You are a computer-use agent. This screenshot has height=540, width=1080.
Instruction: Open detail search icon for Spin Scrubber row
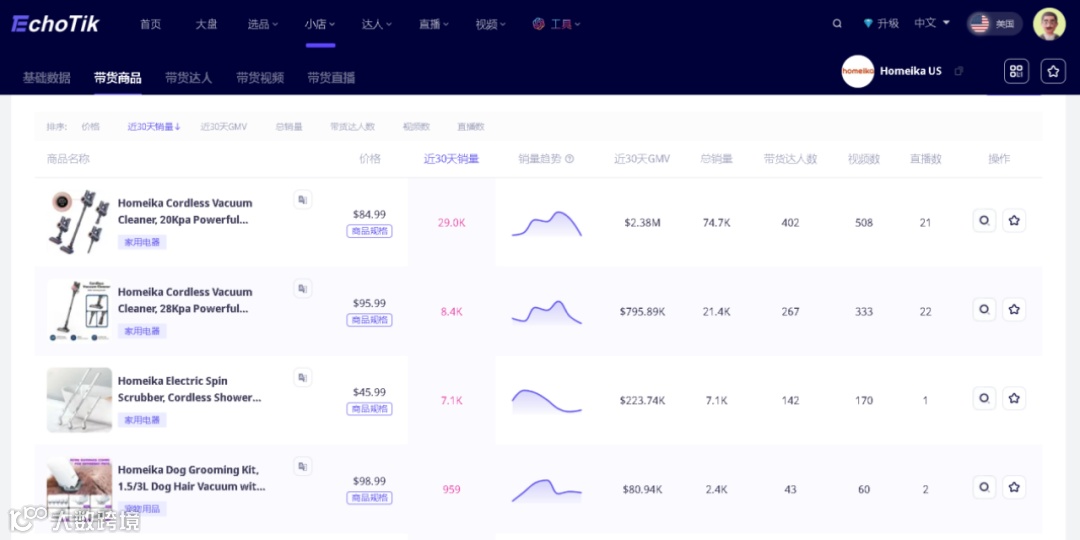point(984,398)
